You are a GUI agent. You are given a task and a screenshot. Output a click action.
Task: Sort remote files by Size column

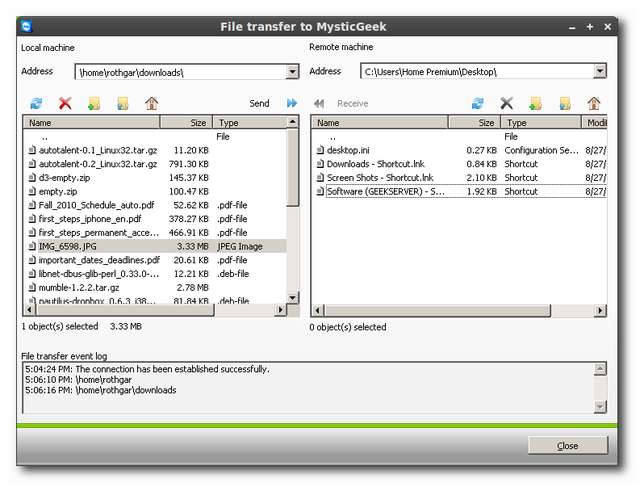475,122
